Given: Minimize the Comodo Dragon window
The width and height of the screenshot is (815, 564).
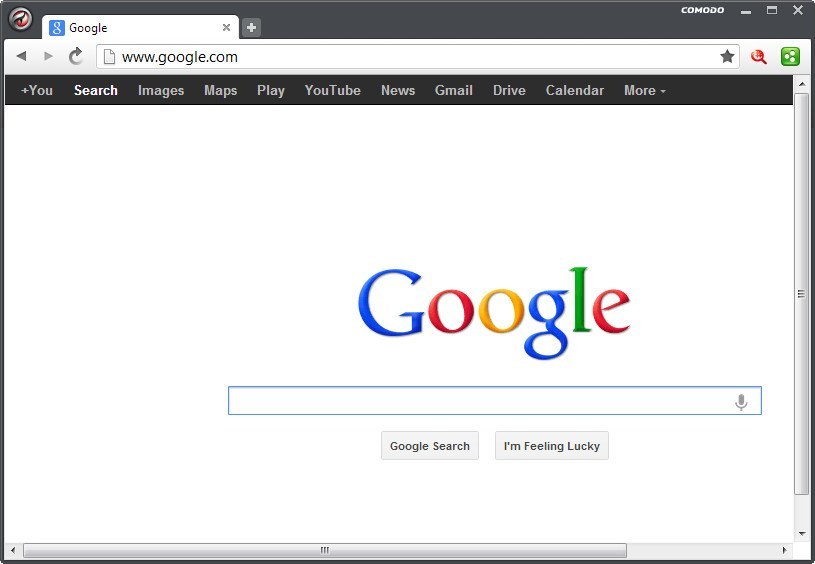Looking at the screenshot, I should 746,11.
